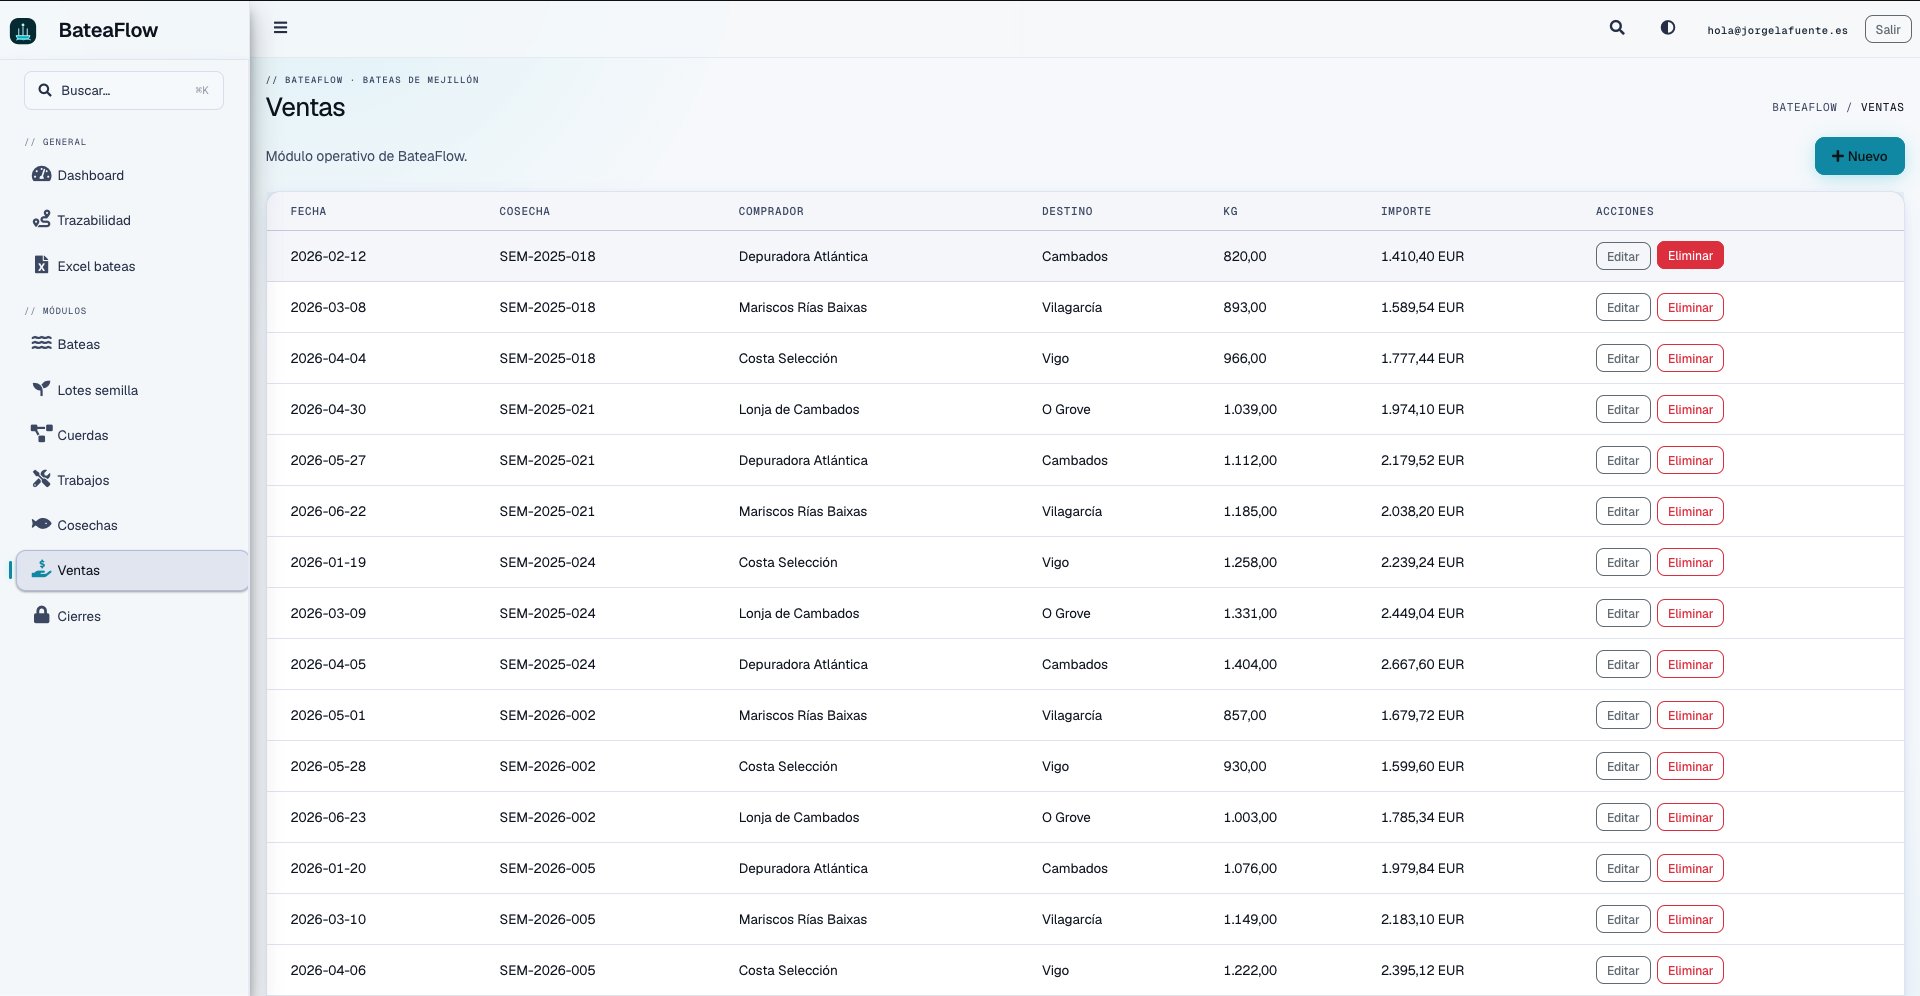Select the 2.179,52 EUR amount cell

pos(1422,460)
